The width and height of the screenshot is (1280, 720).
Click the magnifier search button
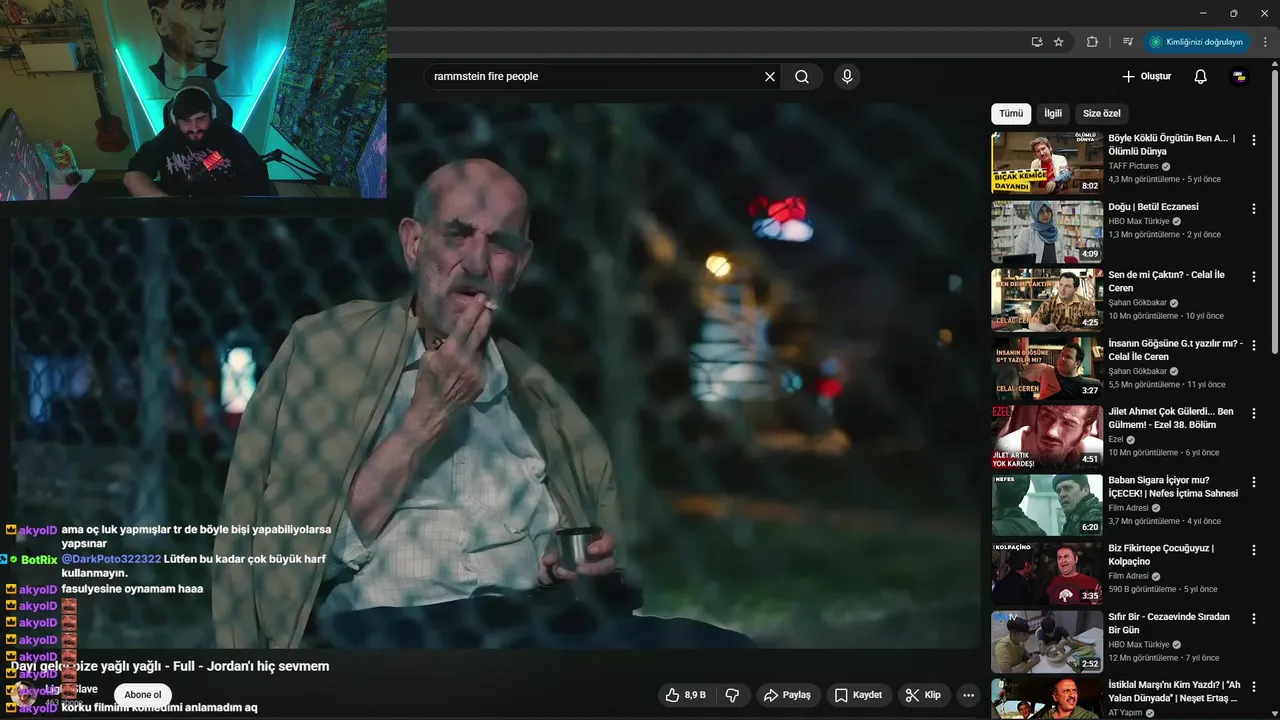[802, 77]
